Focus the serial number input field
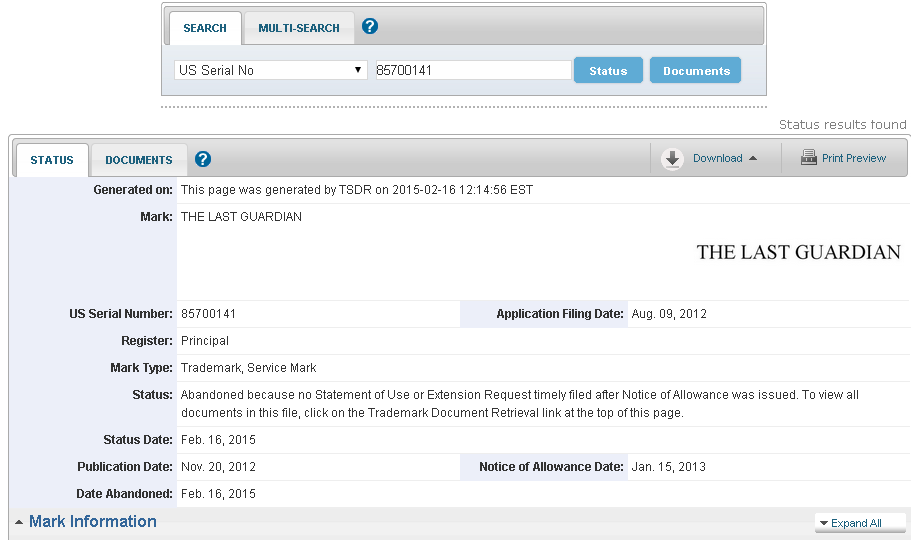Image resolution: width=911 pixels, height=540 pixels. pyautogui.click(x=474, y=70)
